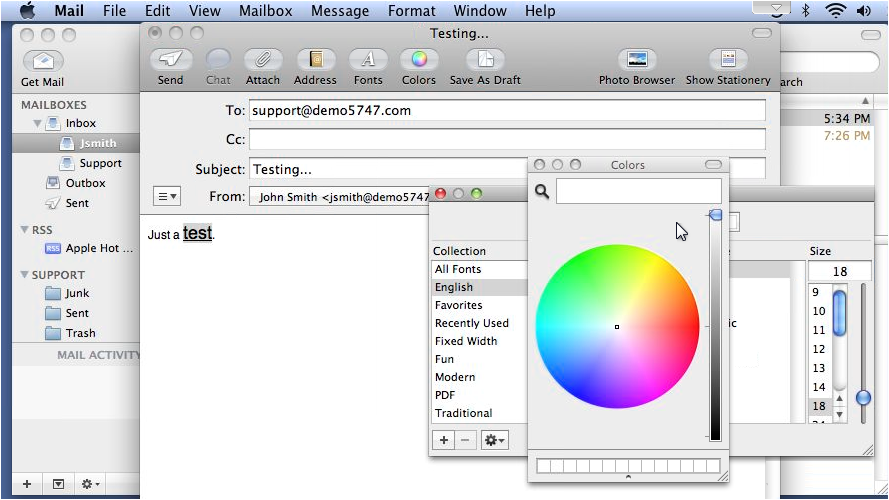Click the size list scroll down arrow

pos(840,414)
